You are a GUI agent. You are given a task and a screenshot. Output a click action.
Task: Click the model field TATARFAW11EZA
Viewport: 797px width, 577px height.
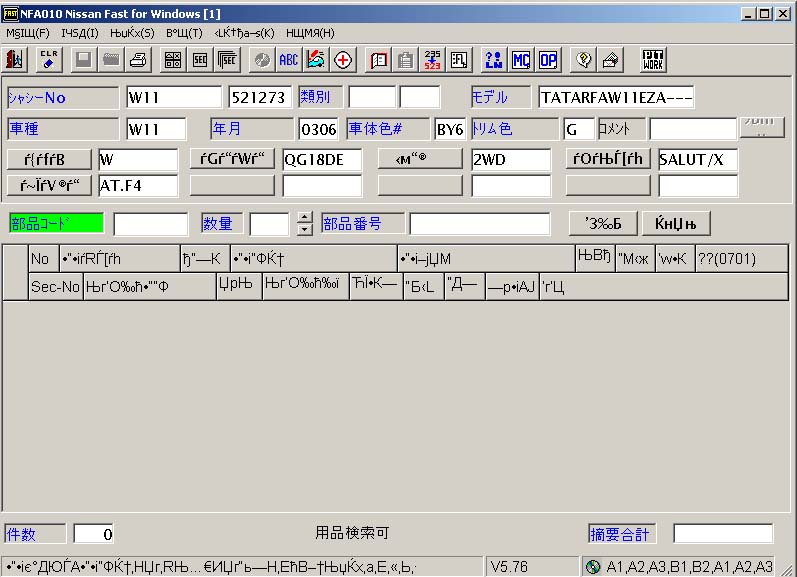coord(616,97)
